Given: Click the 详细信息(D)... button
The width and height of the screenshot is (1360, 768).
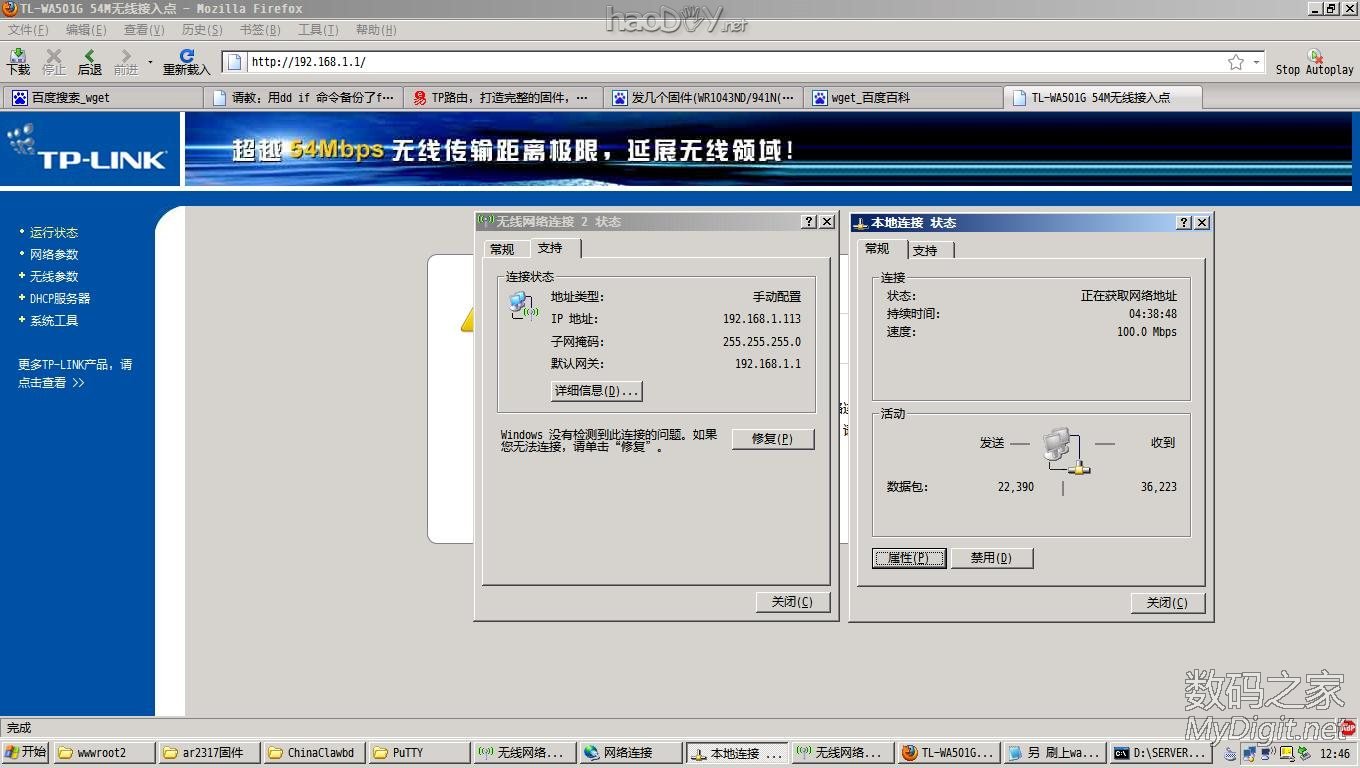Looking at the screenshot, I should coord(596,391).
